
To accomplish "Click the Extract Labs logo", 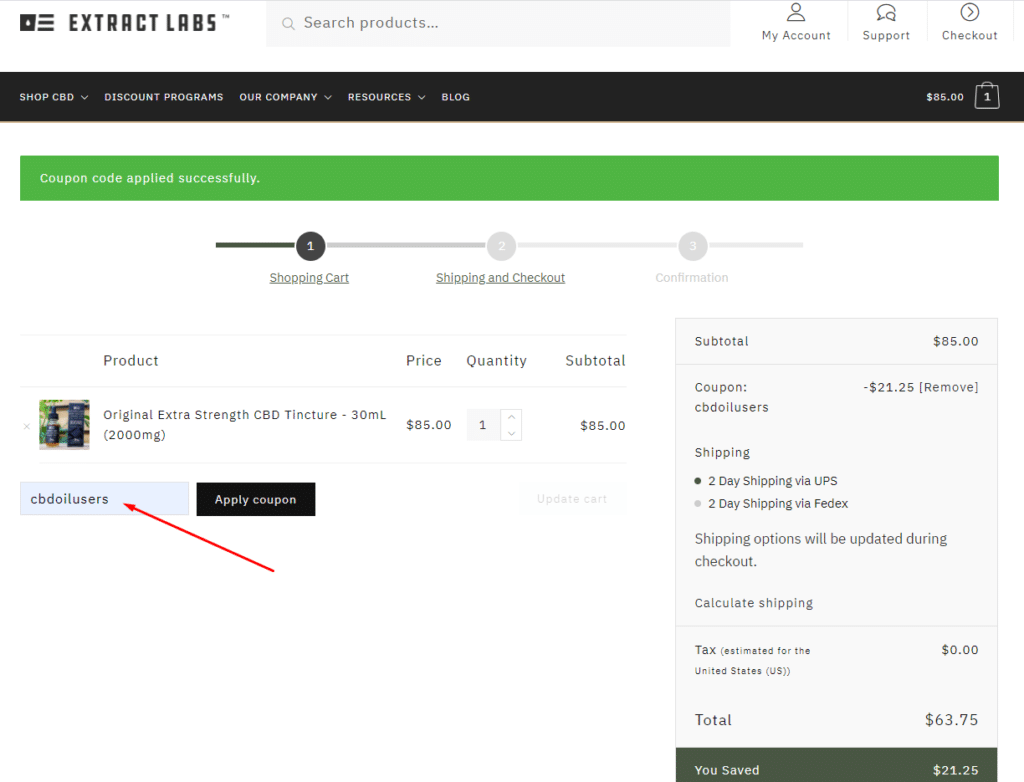I will click(x=124, y=23).
